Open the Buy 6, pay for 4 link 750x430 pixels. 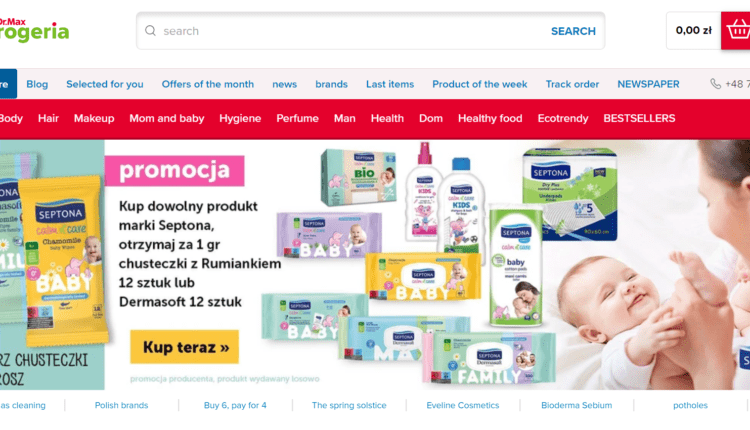(235, 405)
